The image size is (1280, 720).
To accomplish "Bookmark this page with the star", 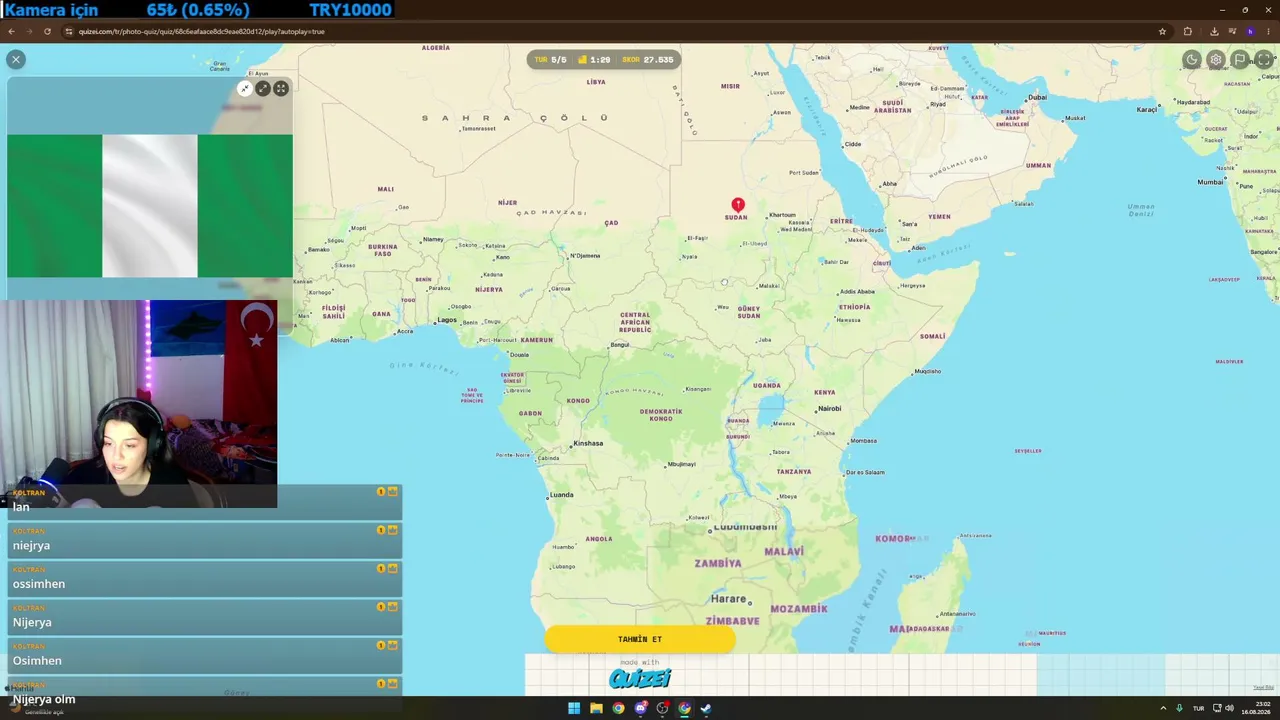I will tap(1162, 31).
